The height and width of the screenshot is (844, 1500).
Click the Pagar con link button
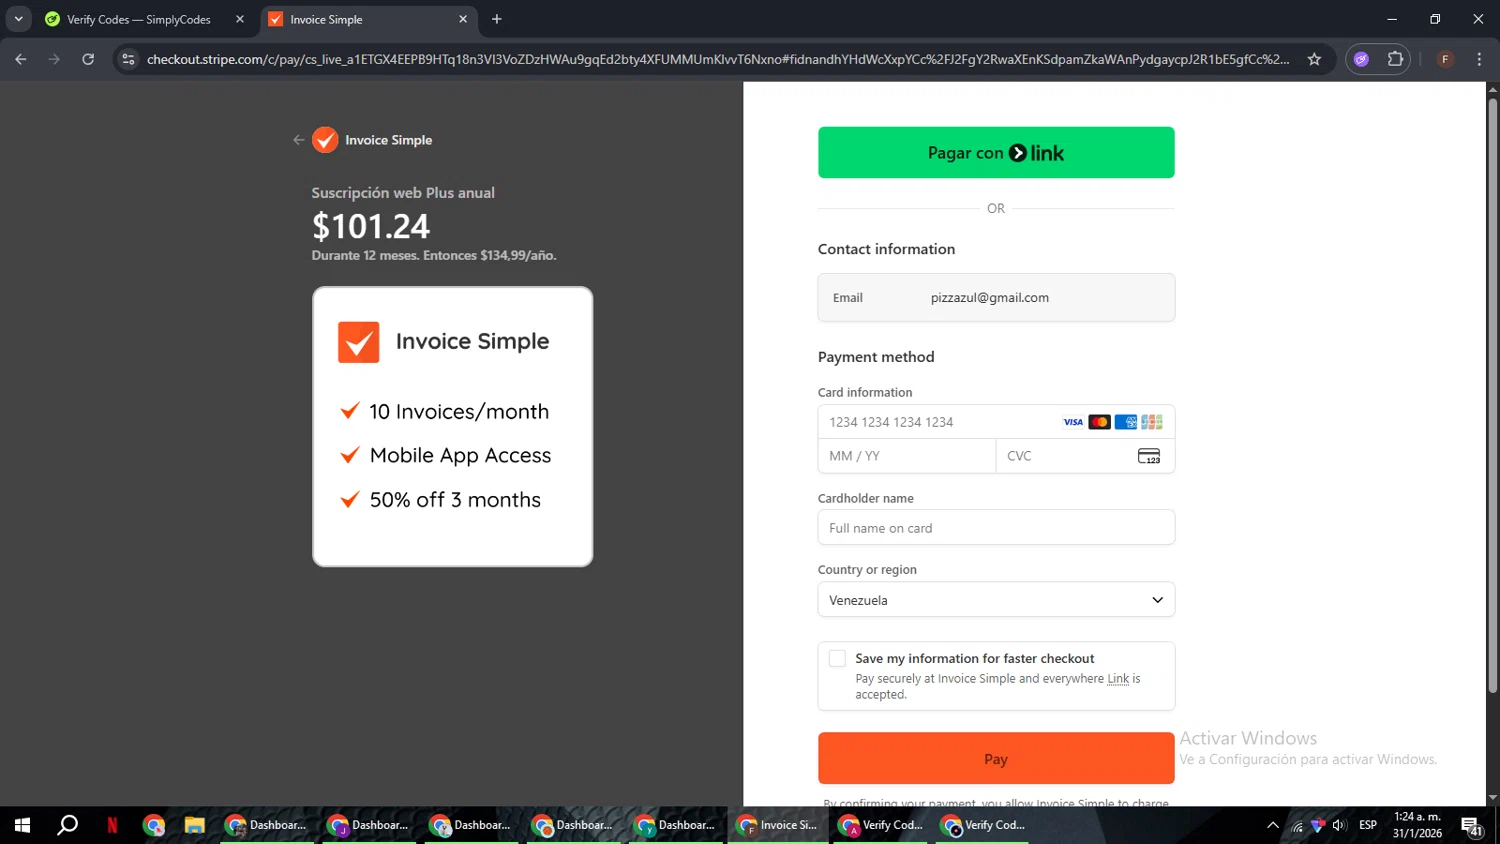996,153
